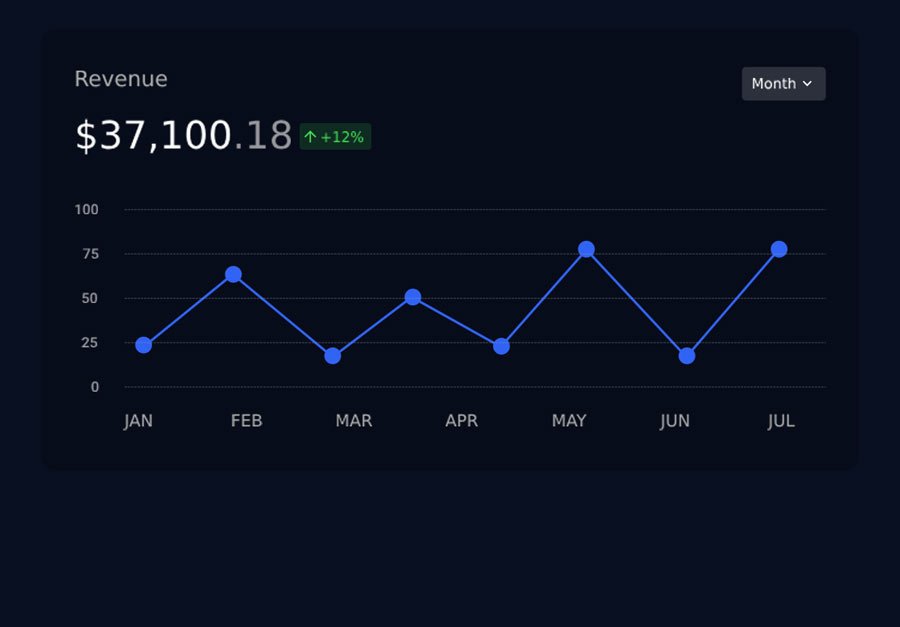Screen dimensions: 900x627
Task: Click the 75 y-axis label
Action: tap(90, 254)
